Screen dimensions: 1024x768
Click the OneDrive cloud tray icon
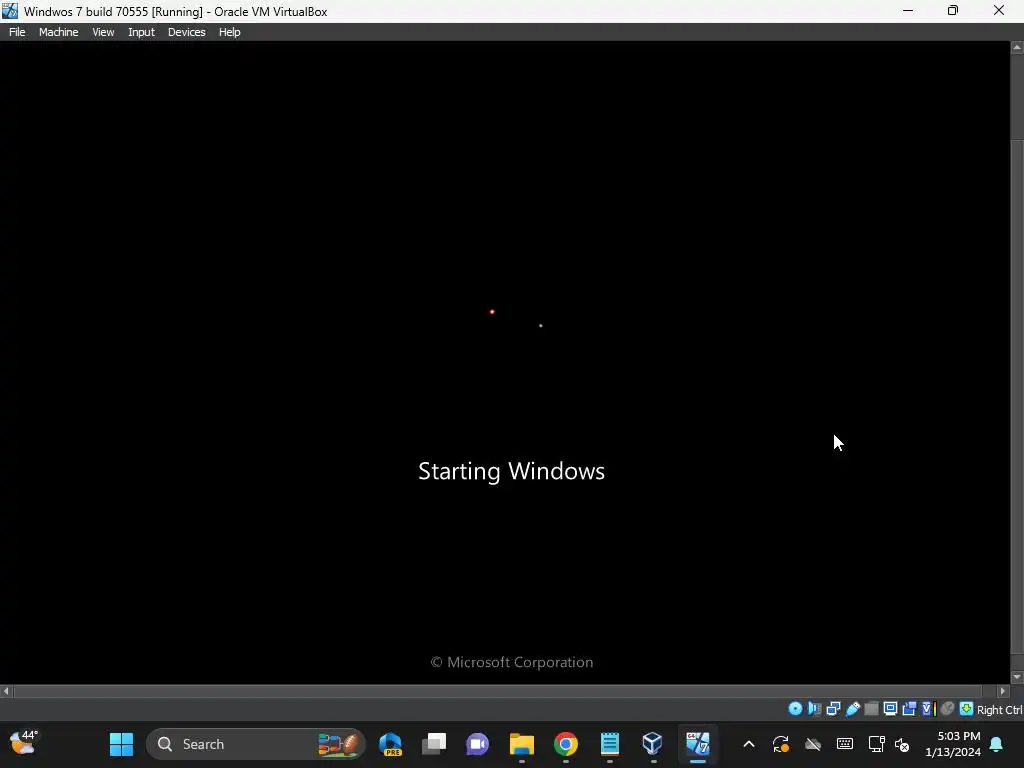[x=813, y=744]
